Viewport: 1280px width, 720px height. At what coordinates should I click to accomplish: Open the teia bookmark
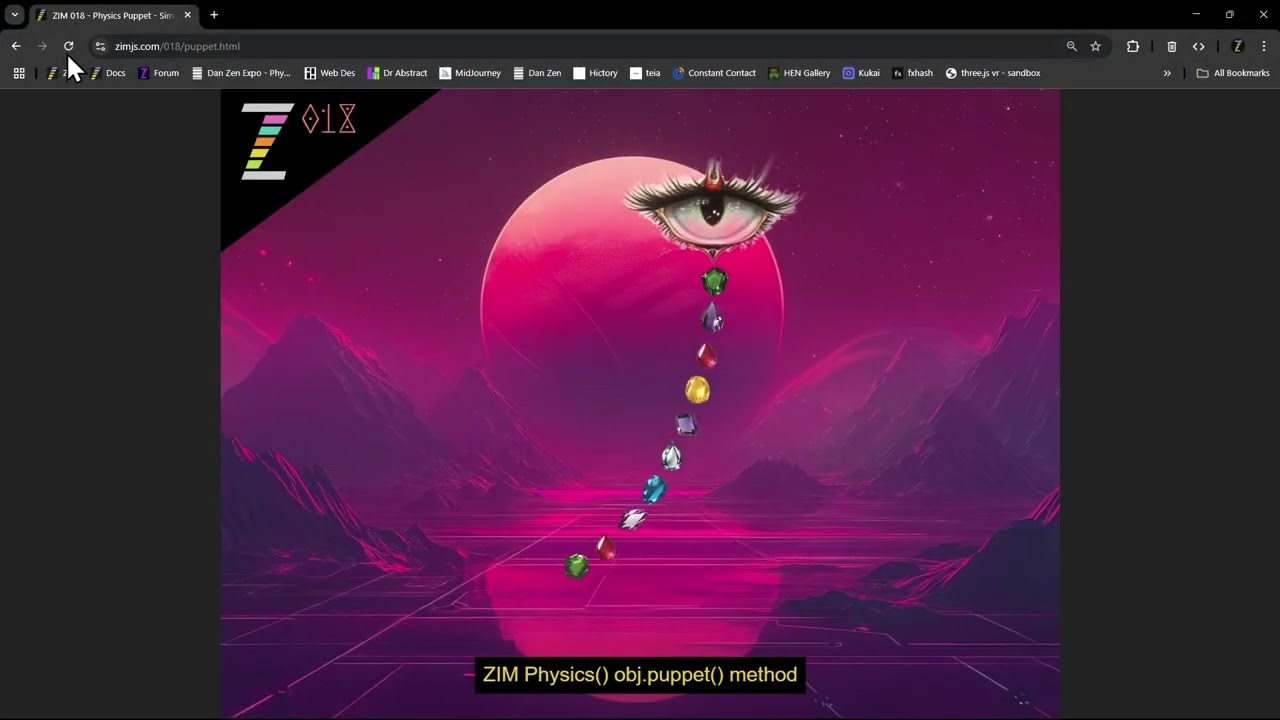645,73
